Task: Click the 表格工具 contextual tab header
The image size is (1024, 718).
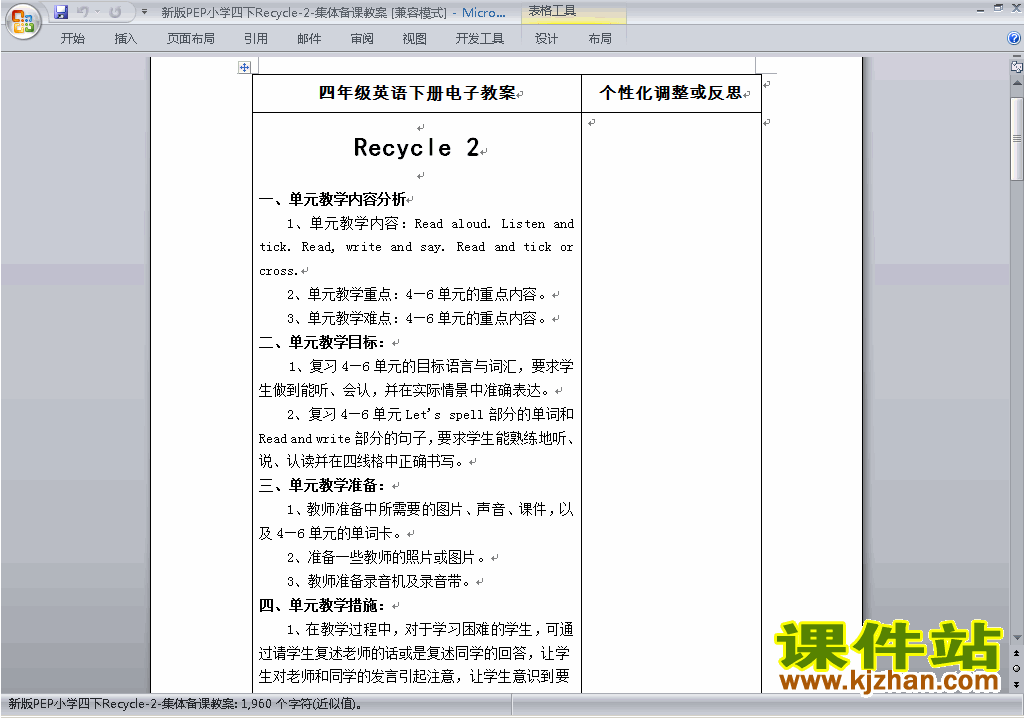Action: click(552, 11)
